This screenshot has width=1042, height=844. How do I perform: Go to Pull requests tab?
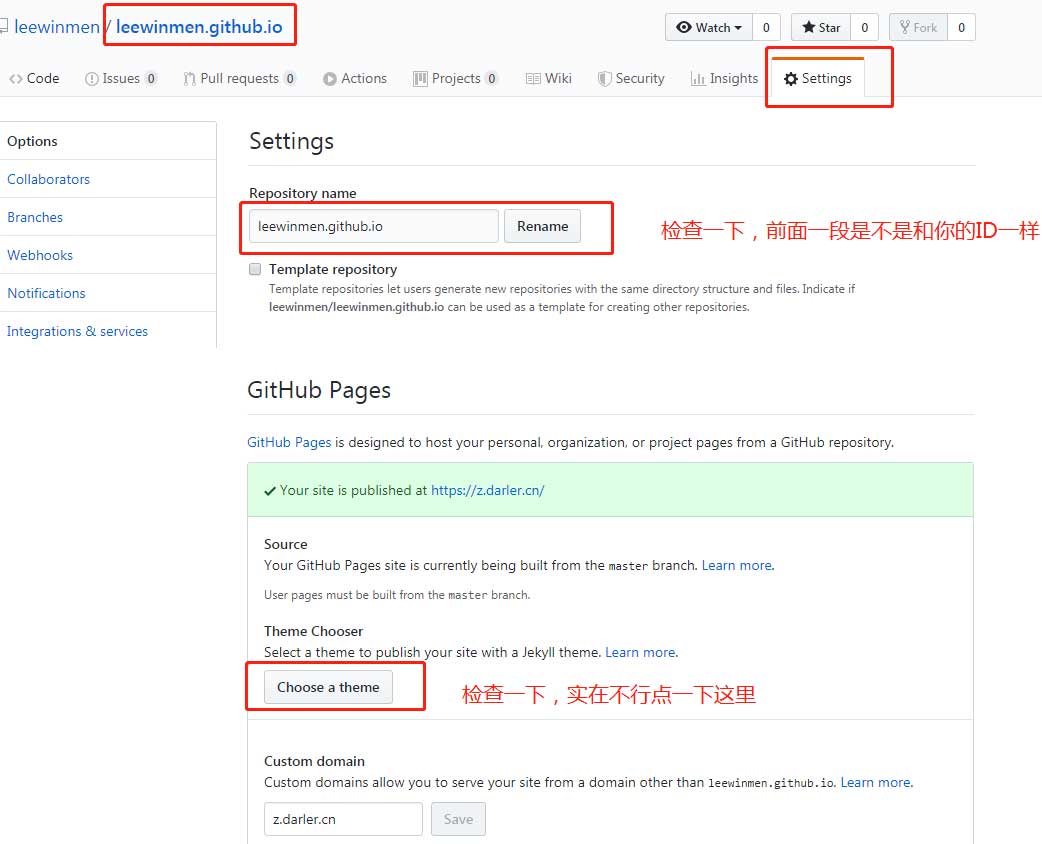point(239,78)
